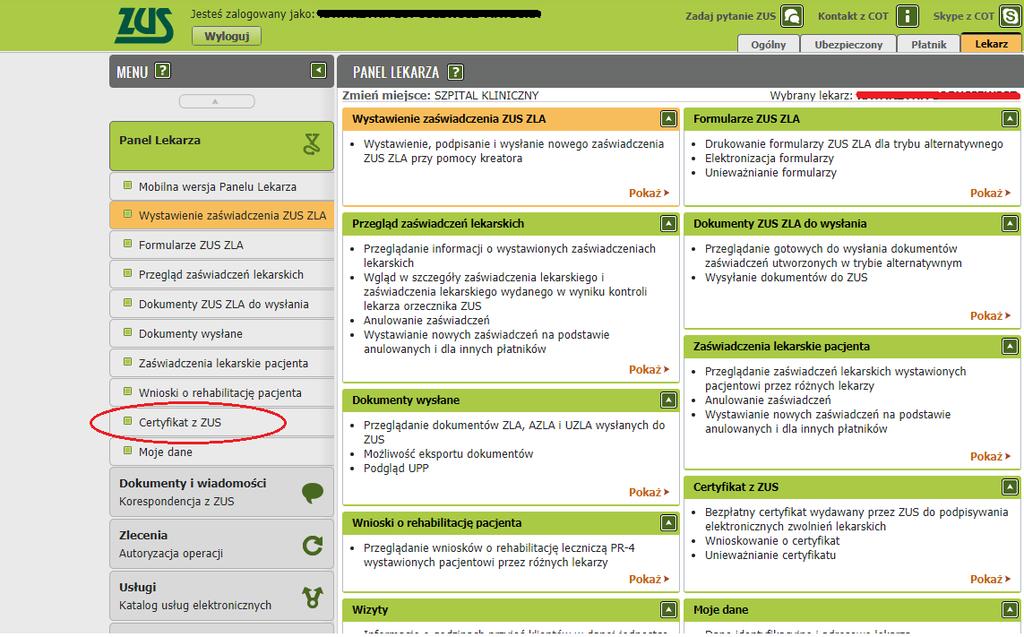Open the Panel Lekarza menu section
Viewport: 1024px width, 637px height.
click(x=221, y=146)
